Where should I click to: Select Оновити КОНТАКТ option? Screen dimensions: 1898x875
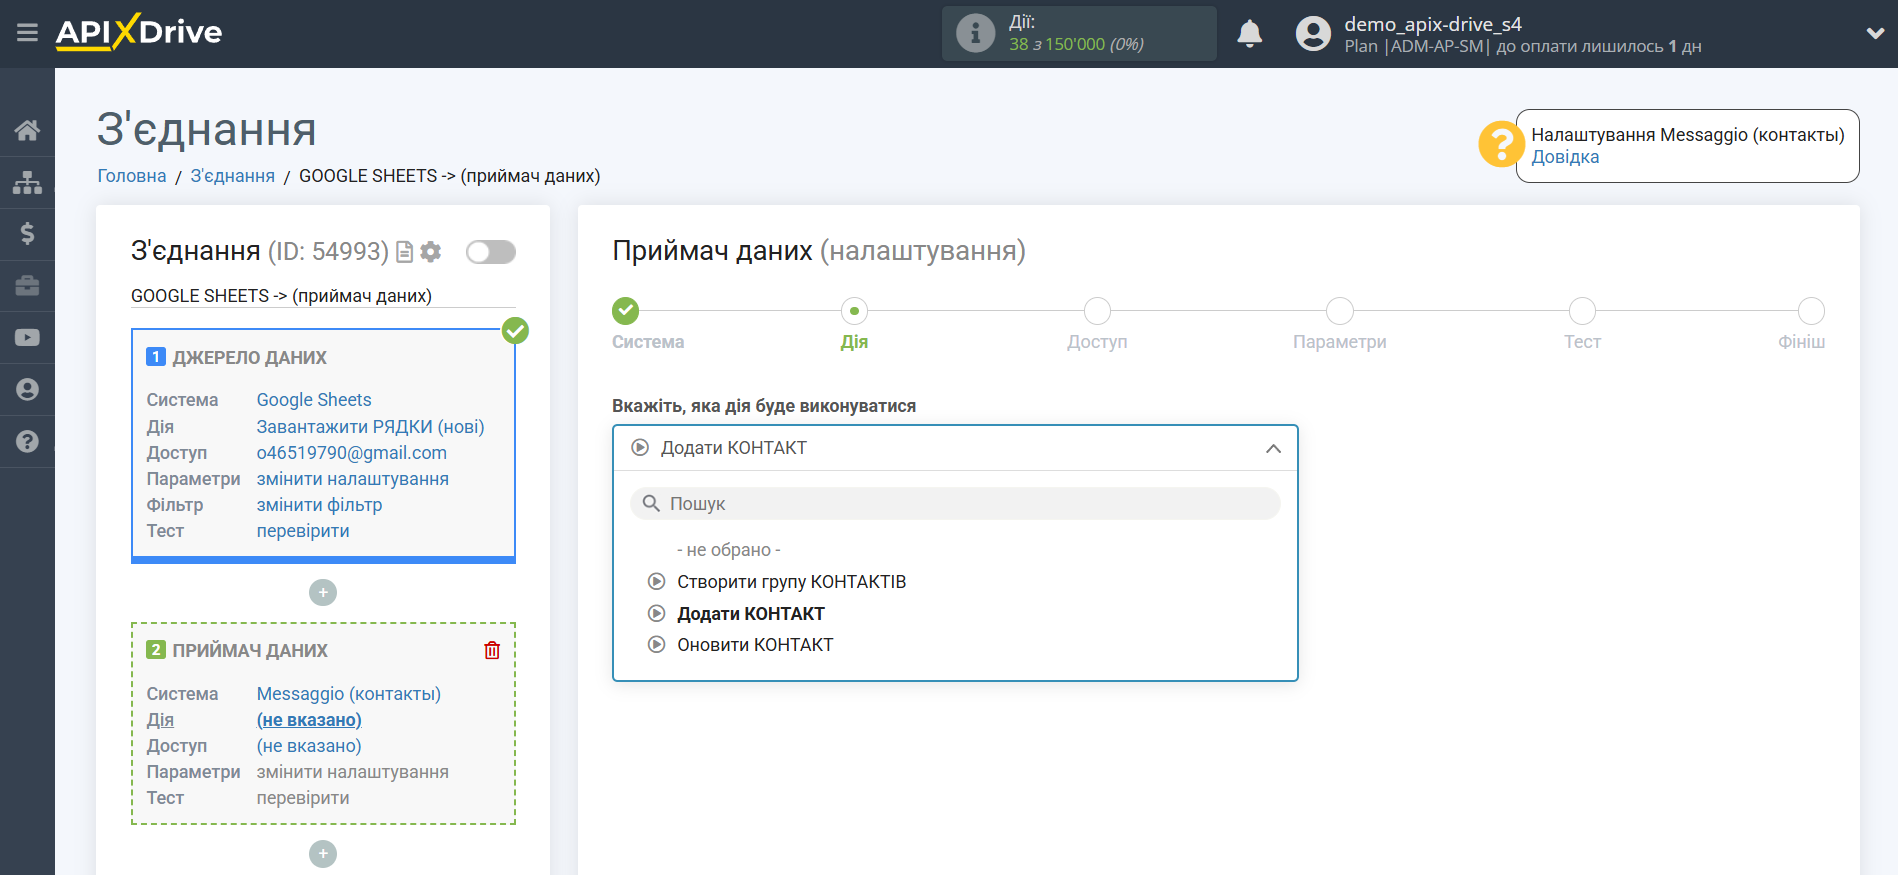755,645
